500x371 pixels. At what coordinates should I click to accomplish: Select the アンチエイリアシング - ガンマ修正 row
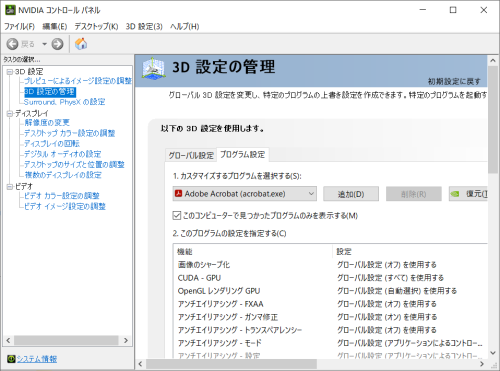click(x=330, y=317)
